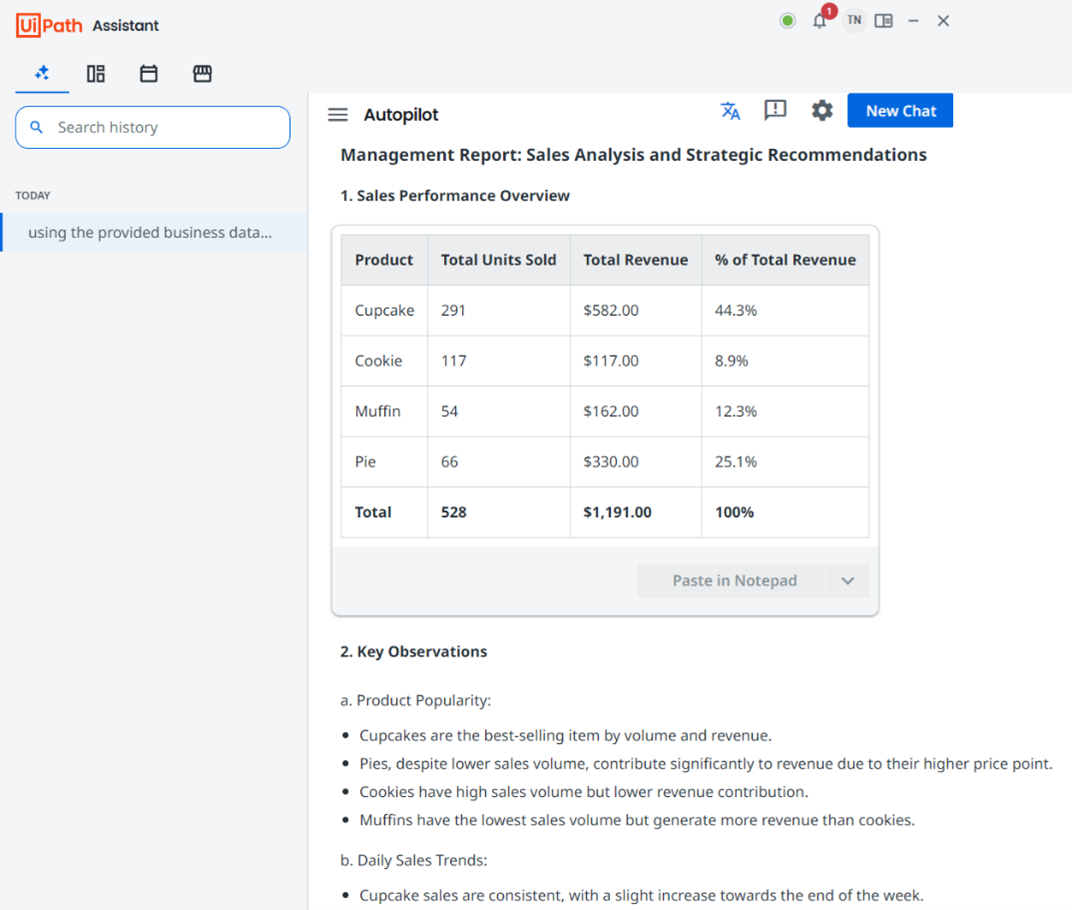Click the TODAY history section label
The image size is (1072, 910).
coord(33,196)
